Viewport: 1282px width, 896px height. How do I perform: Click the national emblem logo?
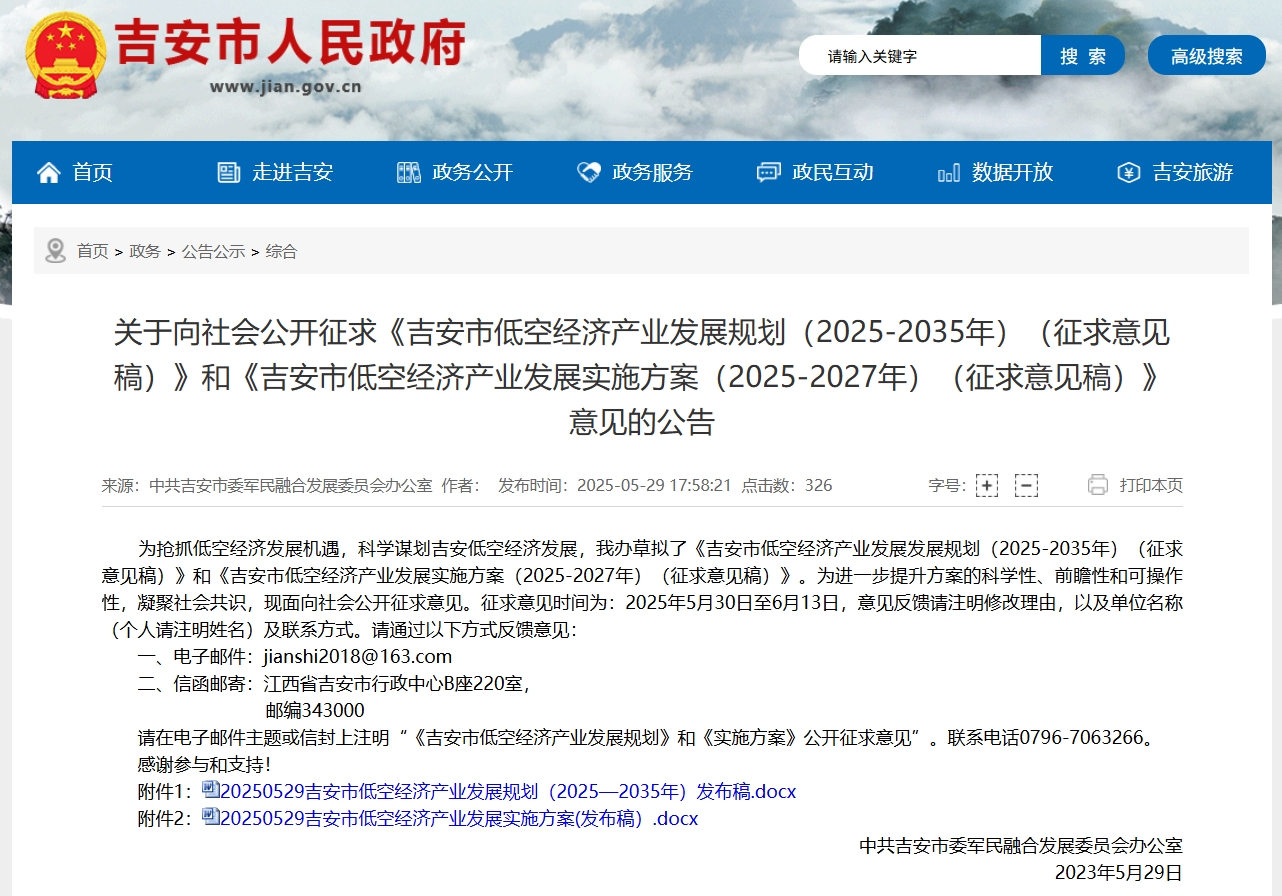65,56
